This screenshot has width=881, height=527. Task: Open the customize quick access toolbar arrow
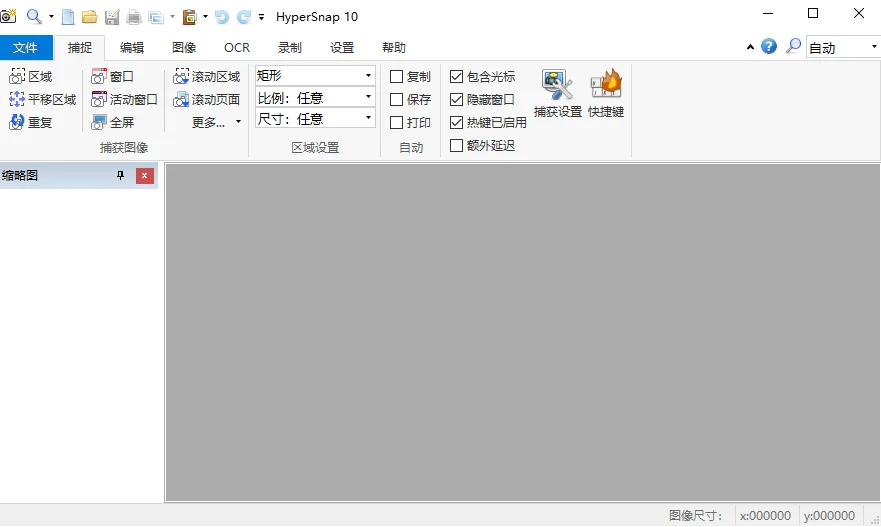pyautogui.click(x=261, y=17)
